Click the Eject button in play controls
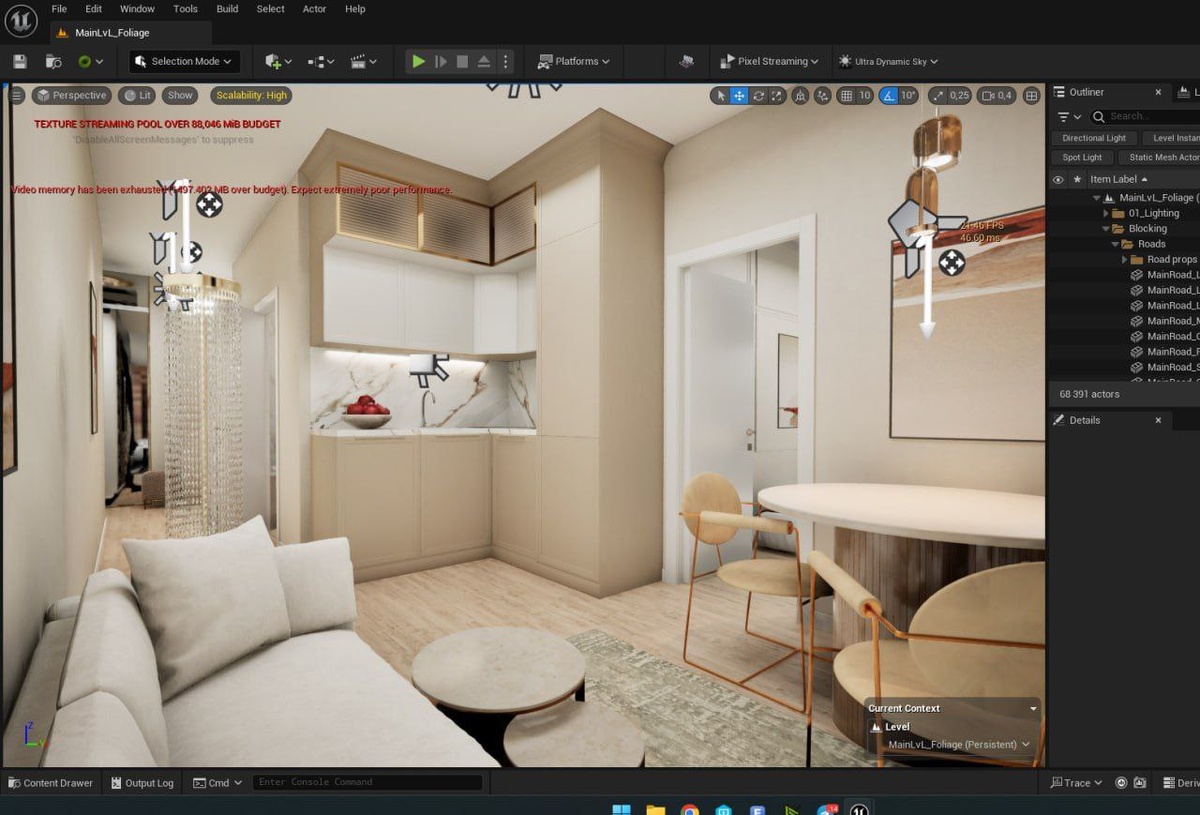Viewport: 1200px width, 815px height. (x=484, y=61)
